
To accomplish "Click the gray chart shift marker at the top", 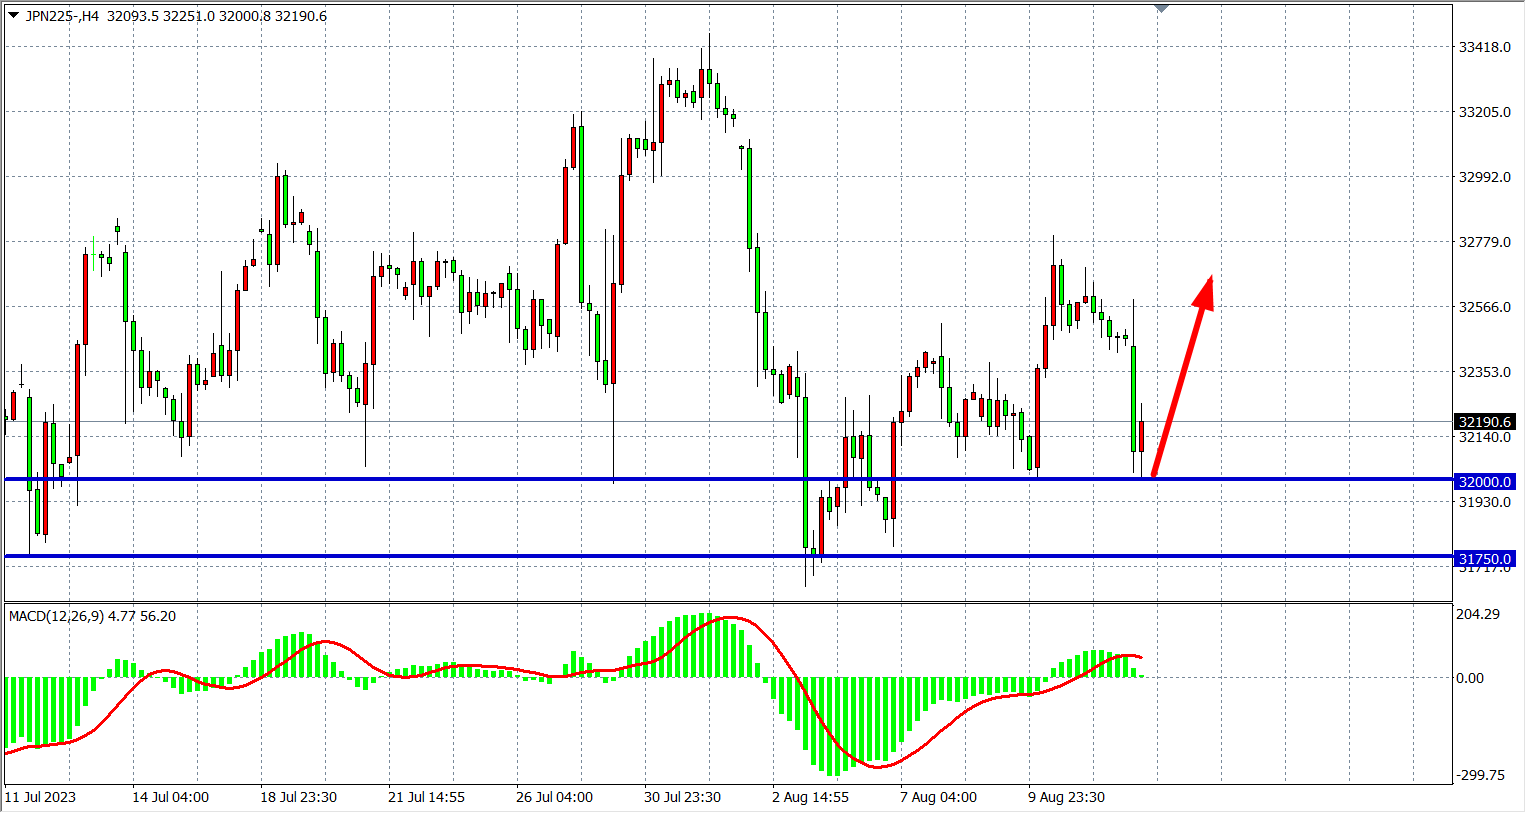I will 1161,8.
